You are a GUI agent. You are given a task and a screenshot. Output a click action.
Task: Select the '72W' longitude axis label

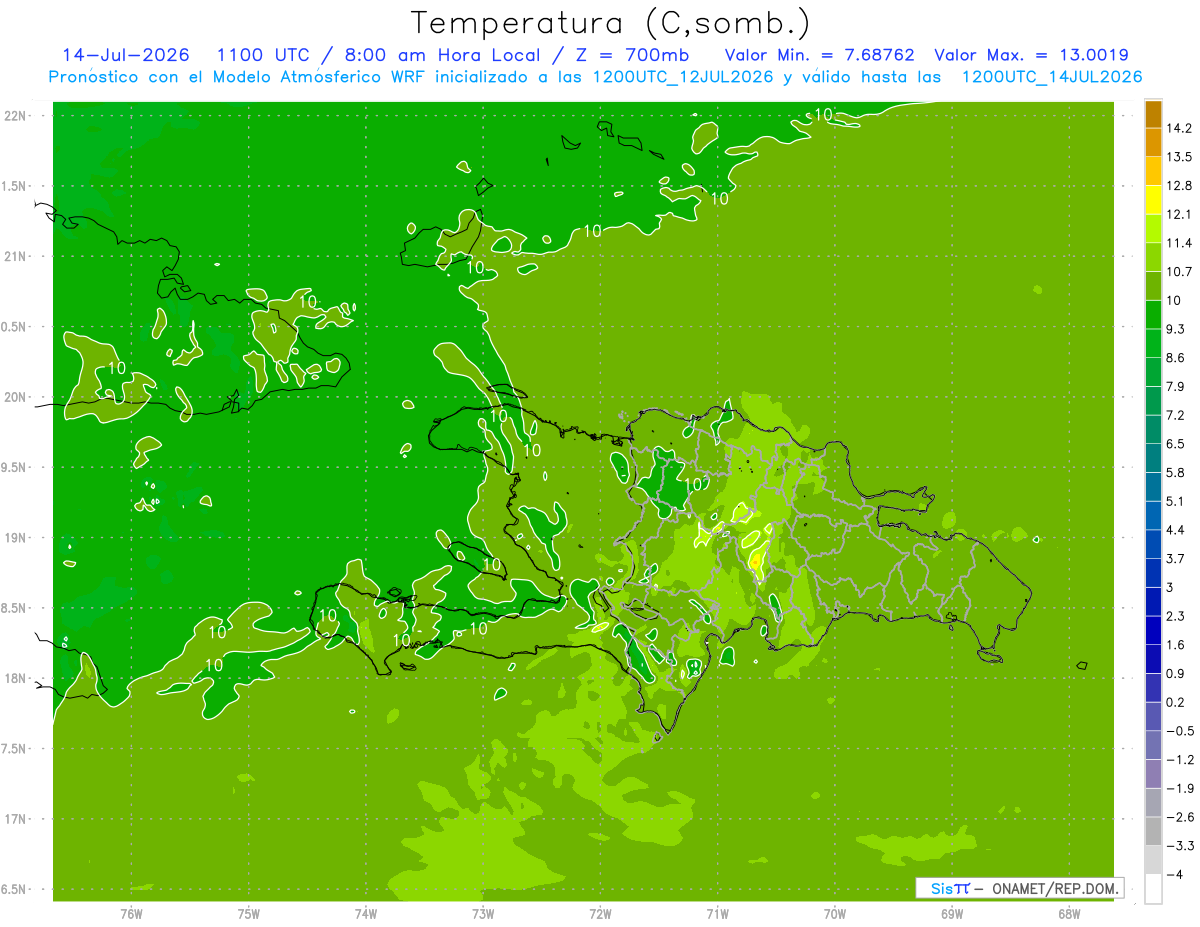[x=601, y=914]
